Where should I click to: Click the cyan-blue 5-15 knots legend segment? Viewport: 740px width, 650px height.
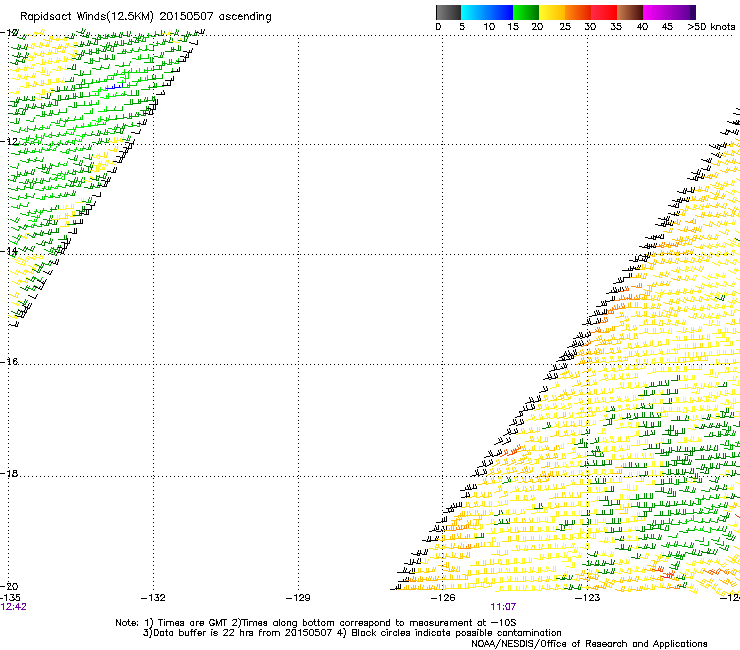(x=487, y=12)
